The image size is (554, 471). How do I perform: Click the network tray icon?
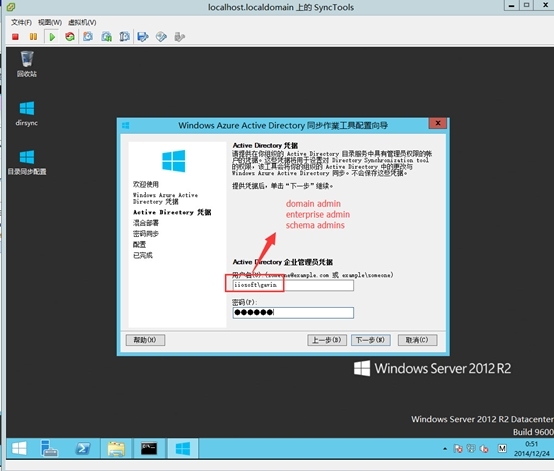471,448
